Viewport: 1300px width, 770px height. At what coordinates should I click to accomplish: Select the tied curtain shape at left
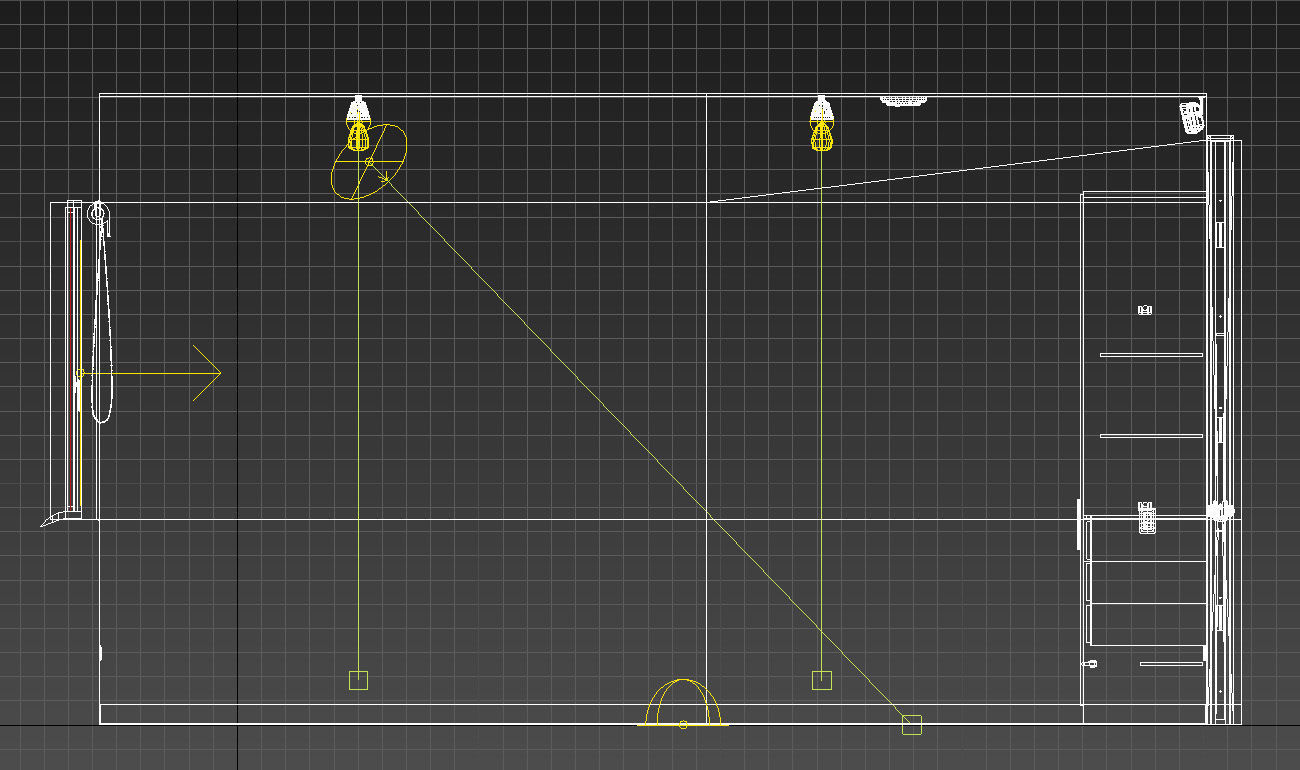pyautogui.click(x=102, y=320)
